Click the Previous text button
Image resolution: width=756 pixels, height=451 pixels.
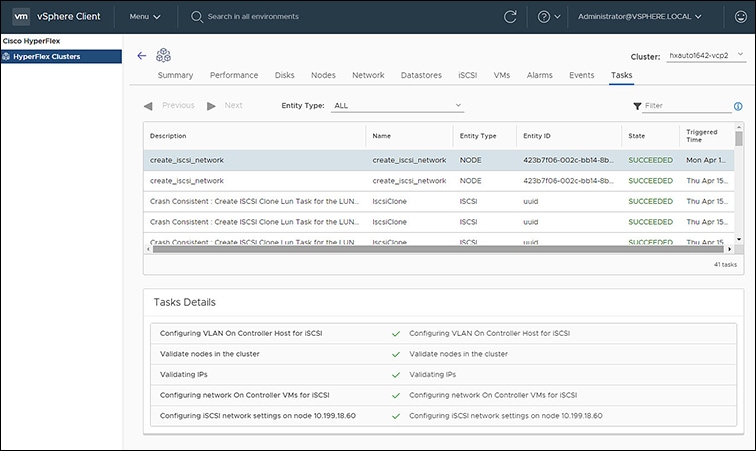click(178, 105)
